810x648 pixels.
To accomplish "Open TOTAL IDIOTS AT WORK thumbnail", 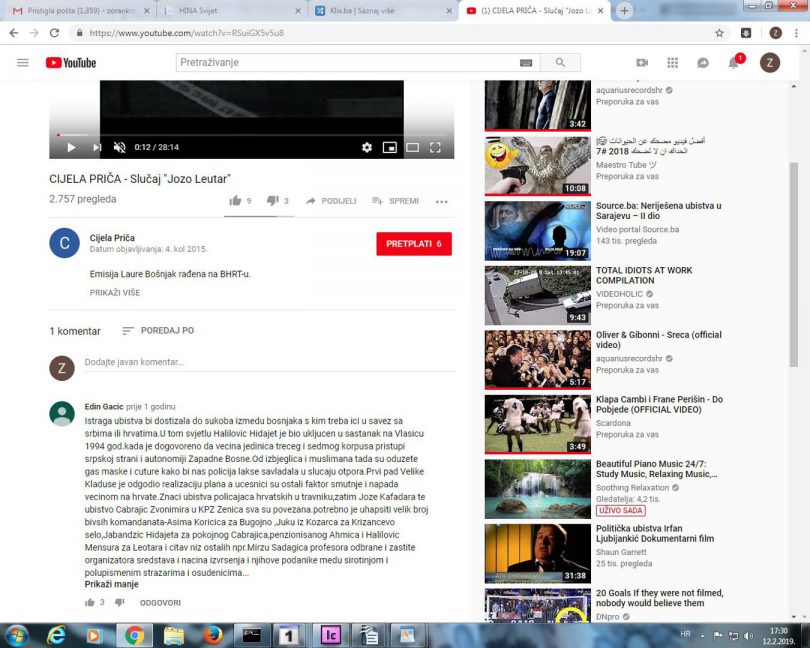I will coord(523,295).
